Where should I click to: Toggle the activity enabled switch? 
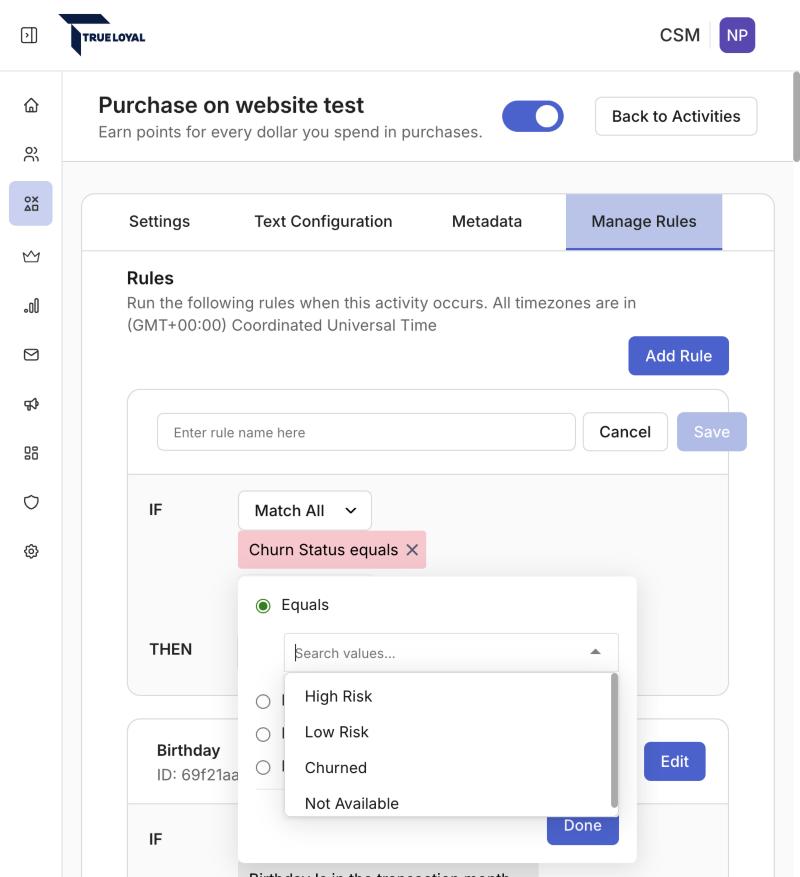pyautogui.click(x=533, y=116)
